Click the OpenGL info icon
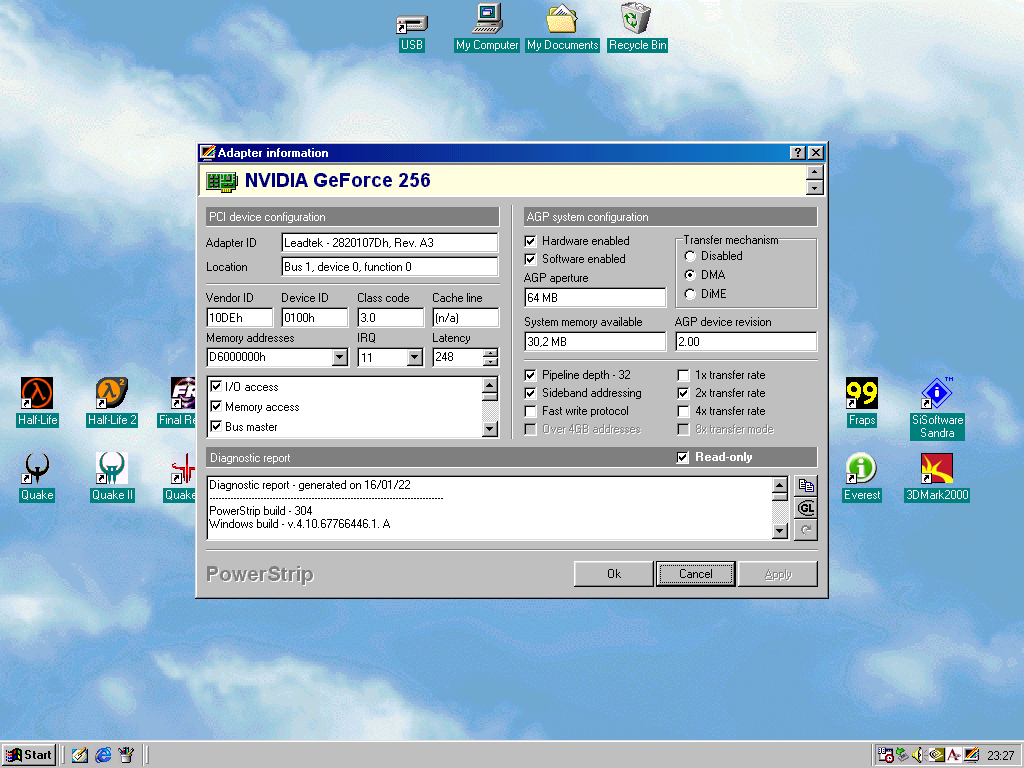This screenshot has height=768, width=1024. [806, 508]
